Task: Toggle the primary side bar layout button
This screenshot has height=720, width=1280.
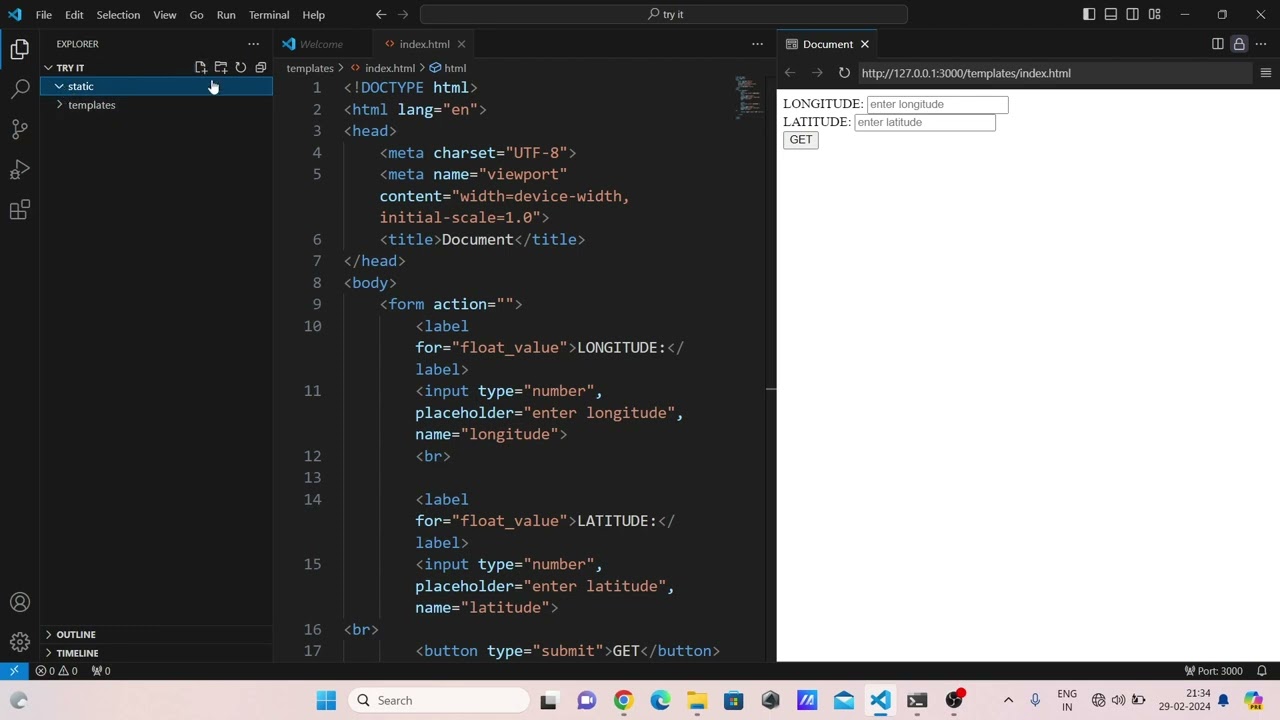Action: pos(1089,14)
